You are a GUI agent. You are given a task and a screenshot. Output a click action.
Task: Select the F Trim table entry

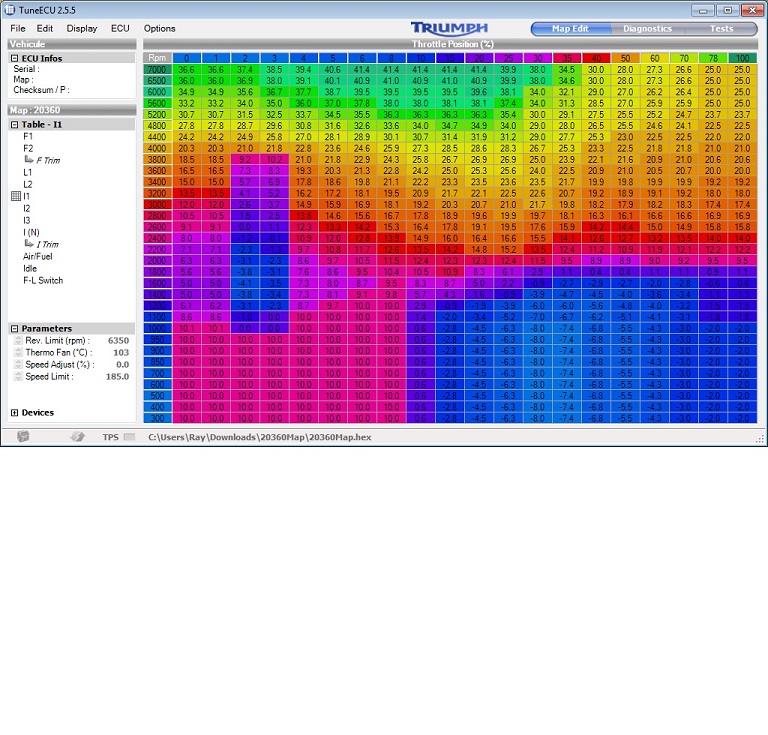[x=47, y=160]
